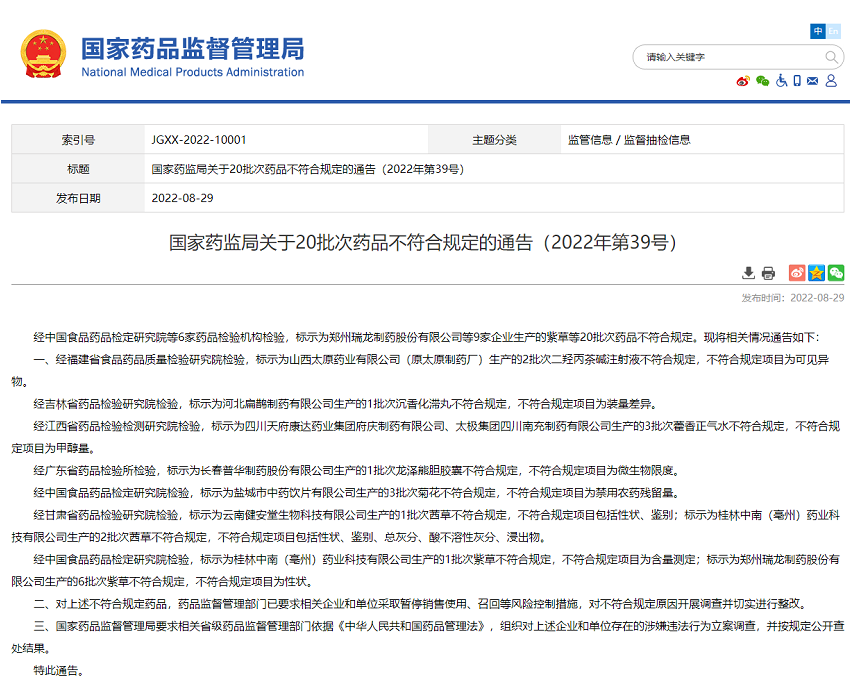Click the index number JGXX-2022-10001
Viewport: 850px width, 681px height.
tap(199, 140)
